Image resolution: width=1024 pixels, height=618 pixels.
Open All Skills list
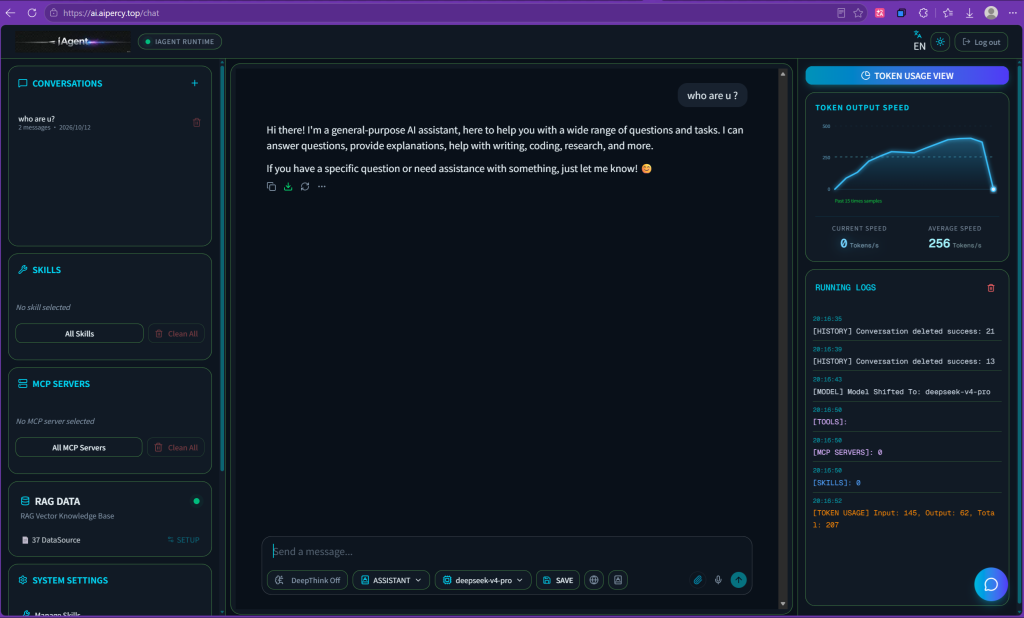79,334
